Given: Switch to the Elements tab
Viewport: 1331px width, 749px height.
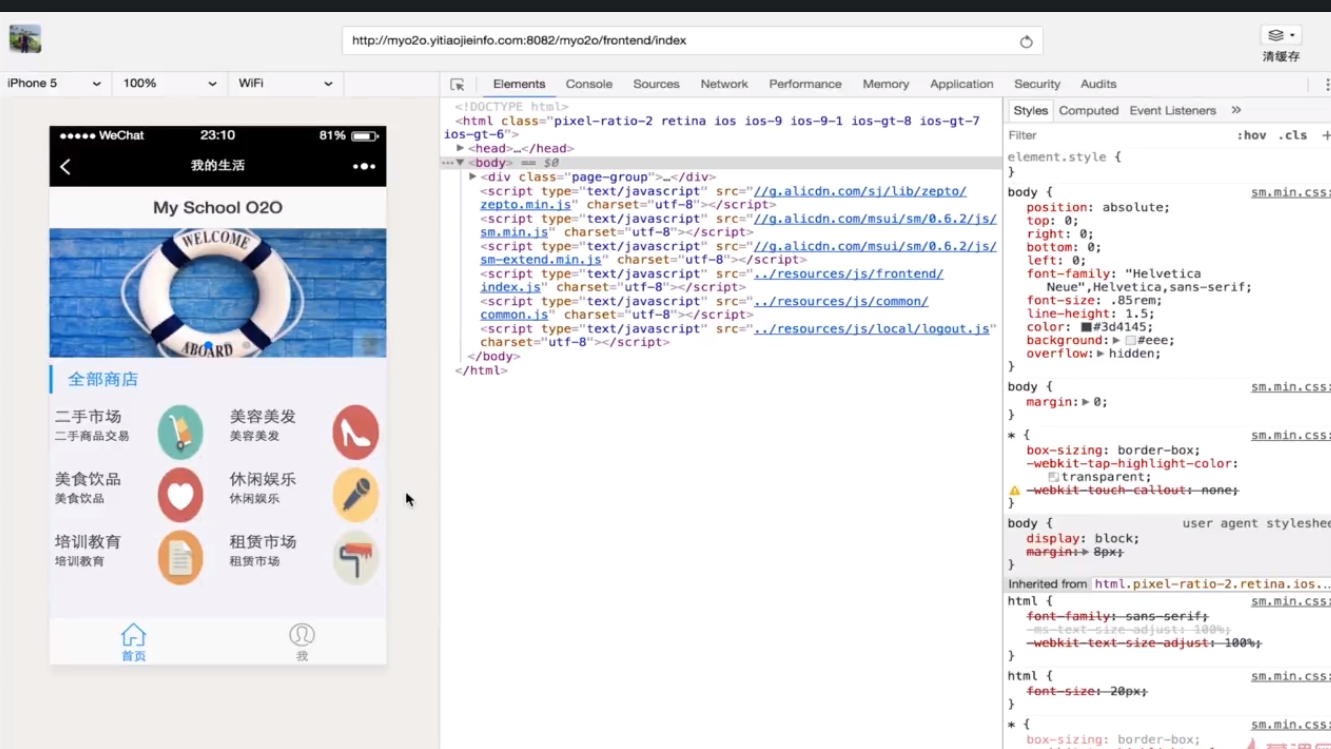Looking at the screenshot, I should click(519, 84).
